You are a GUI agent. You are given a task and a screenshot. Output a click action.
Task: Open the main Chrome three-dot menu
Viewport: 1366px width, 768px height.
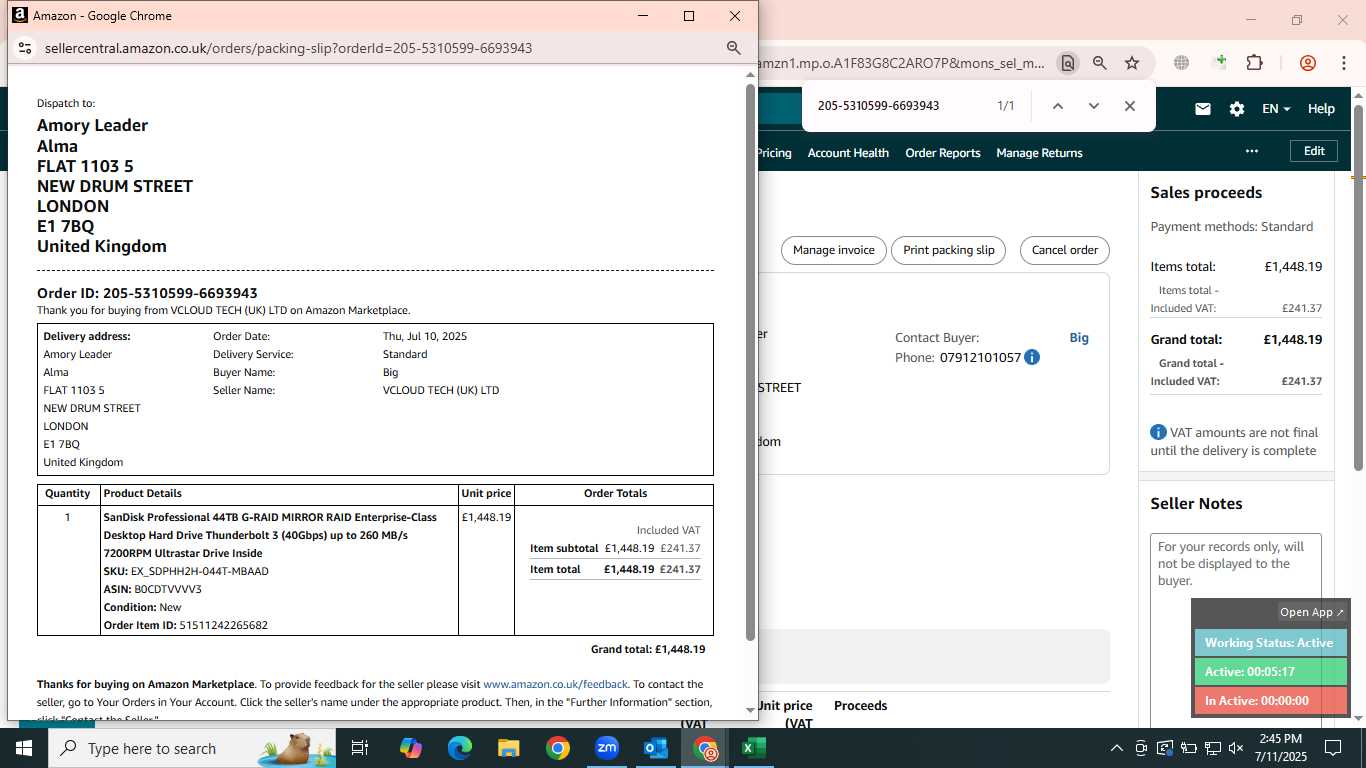click(x=1343, y=63)
